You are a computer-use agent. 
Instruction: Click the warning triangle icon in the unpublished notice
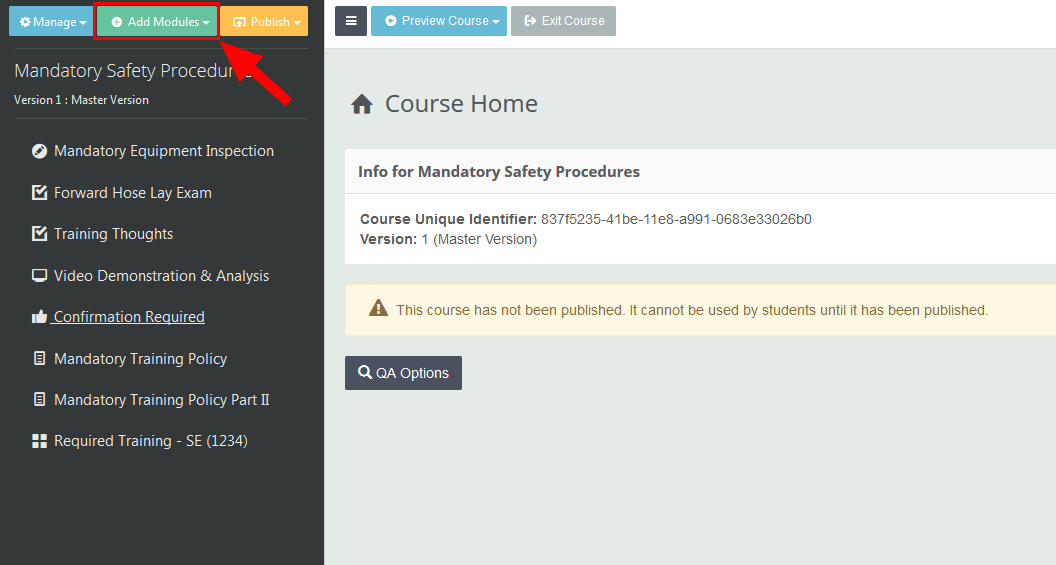point(378,309)
